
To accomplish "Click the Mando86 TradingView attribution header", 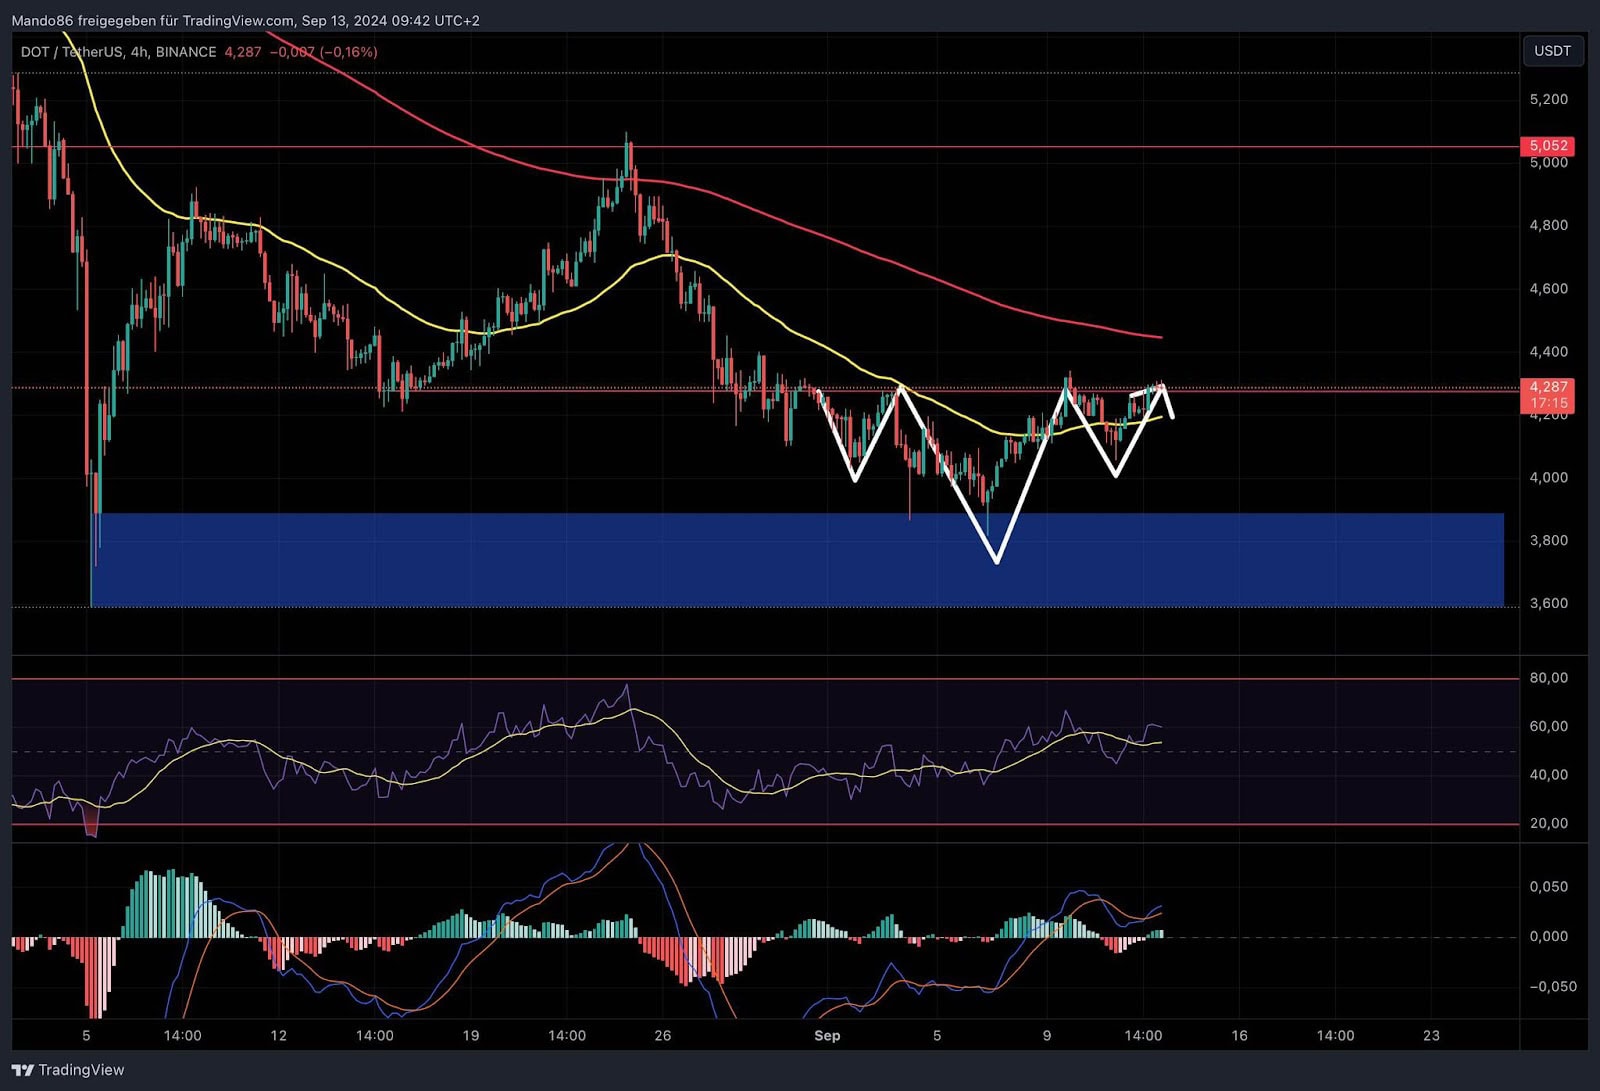I will [245, 20].
